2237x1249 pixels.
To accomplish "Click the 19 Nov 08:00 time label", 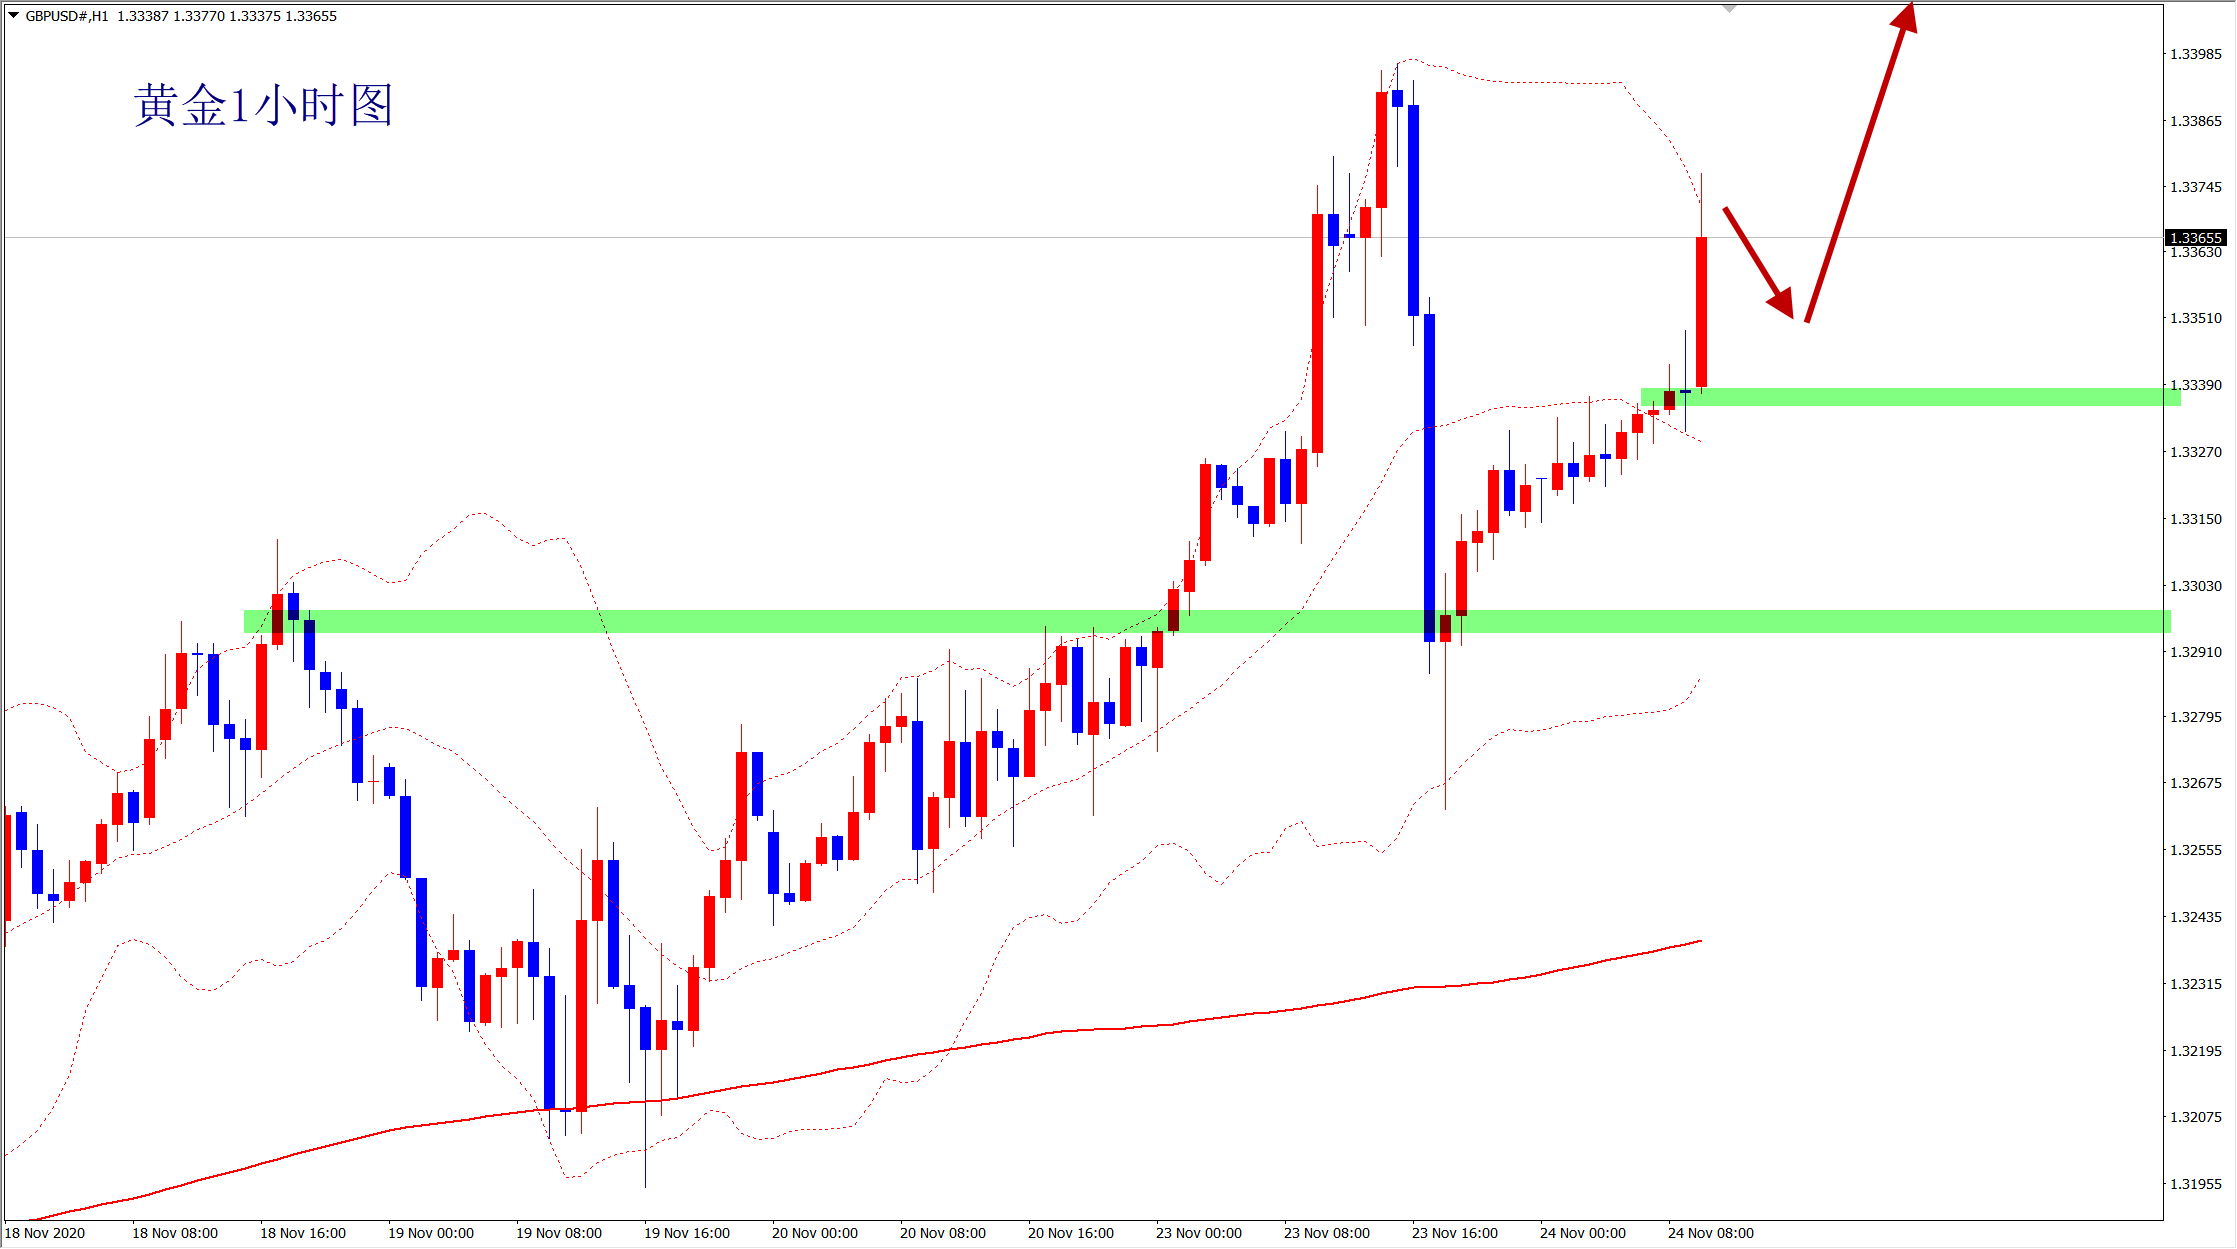I will pos(558,1233).
